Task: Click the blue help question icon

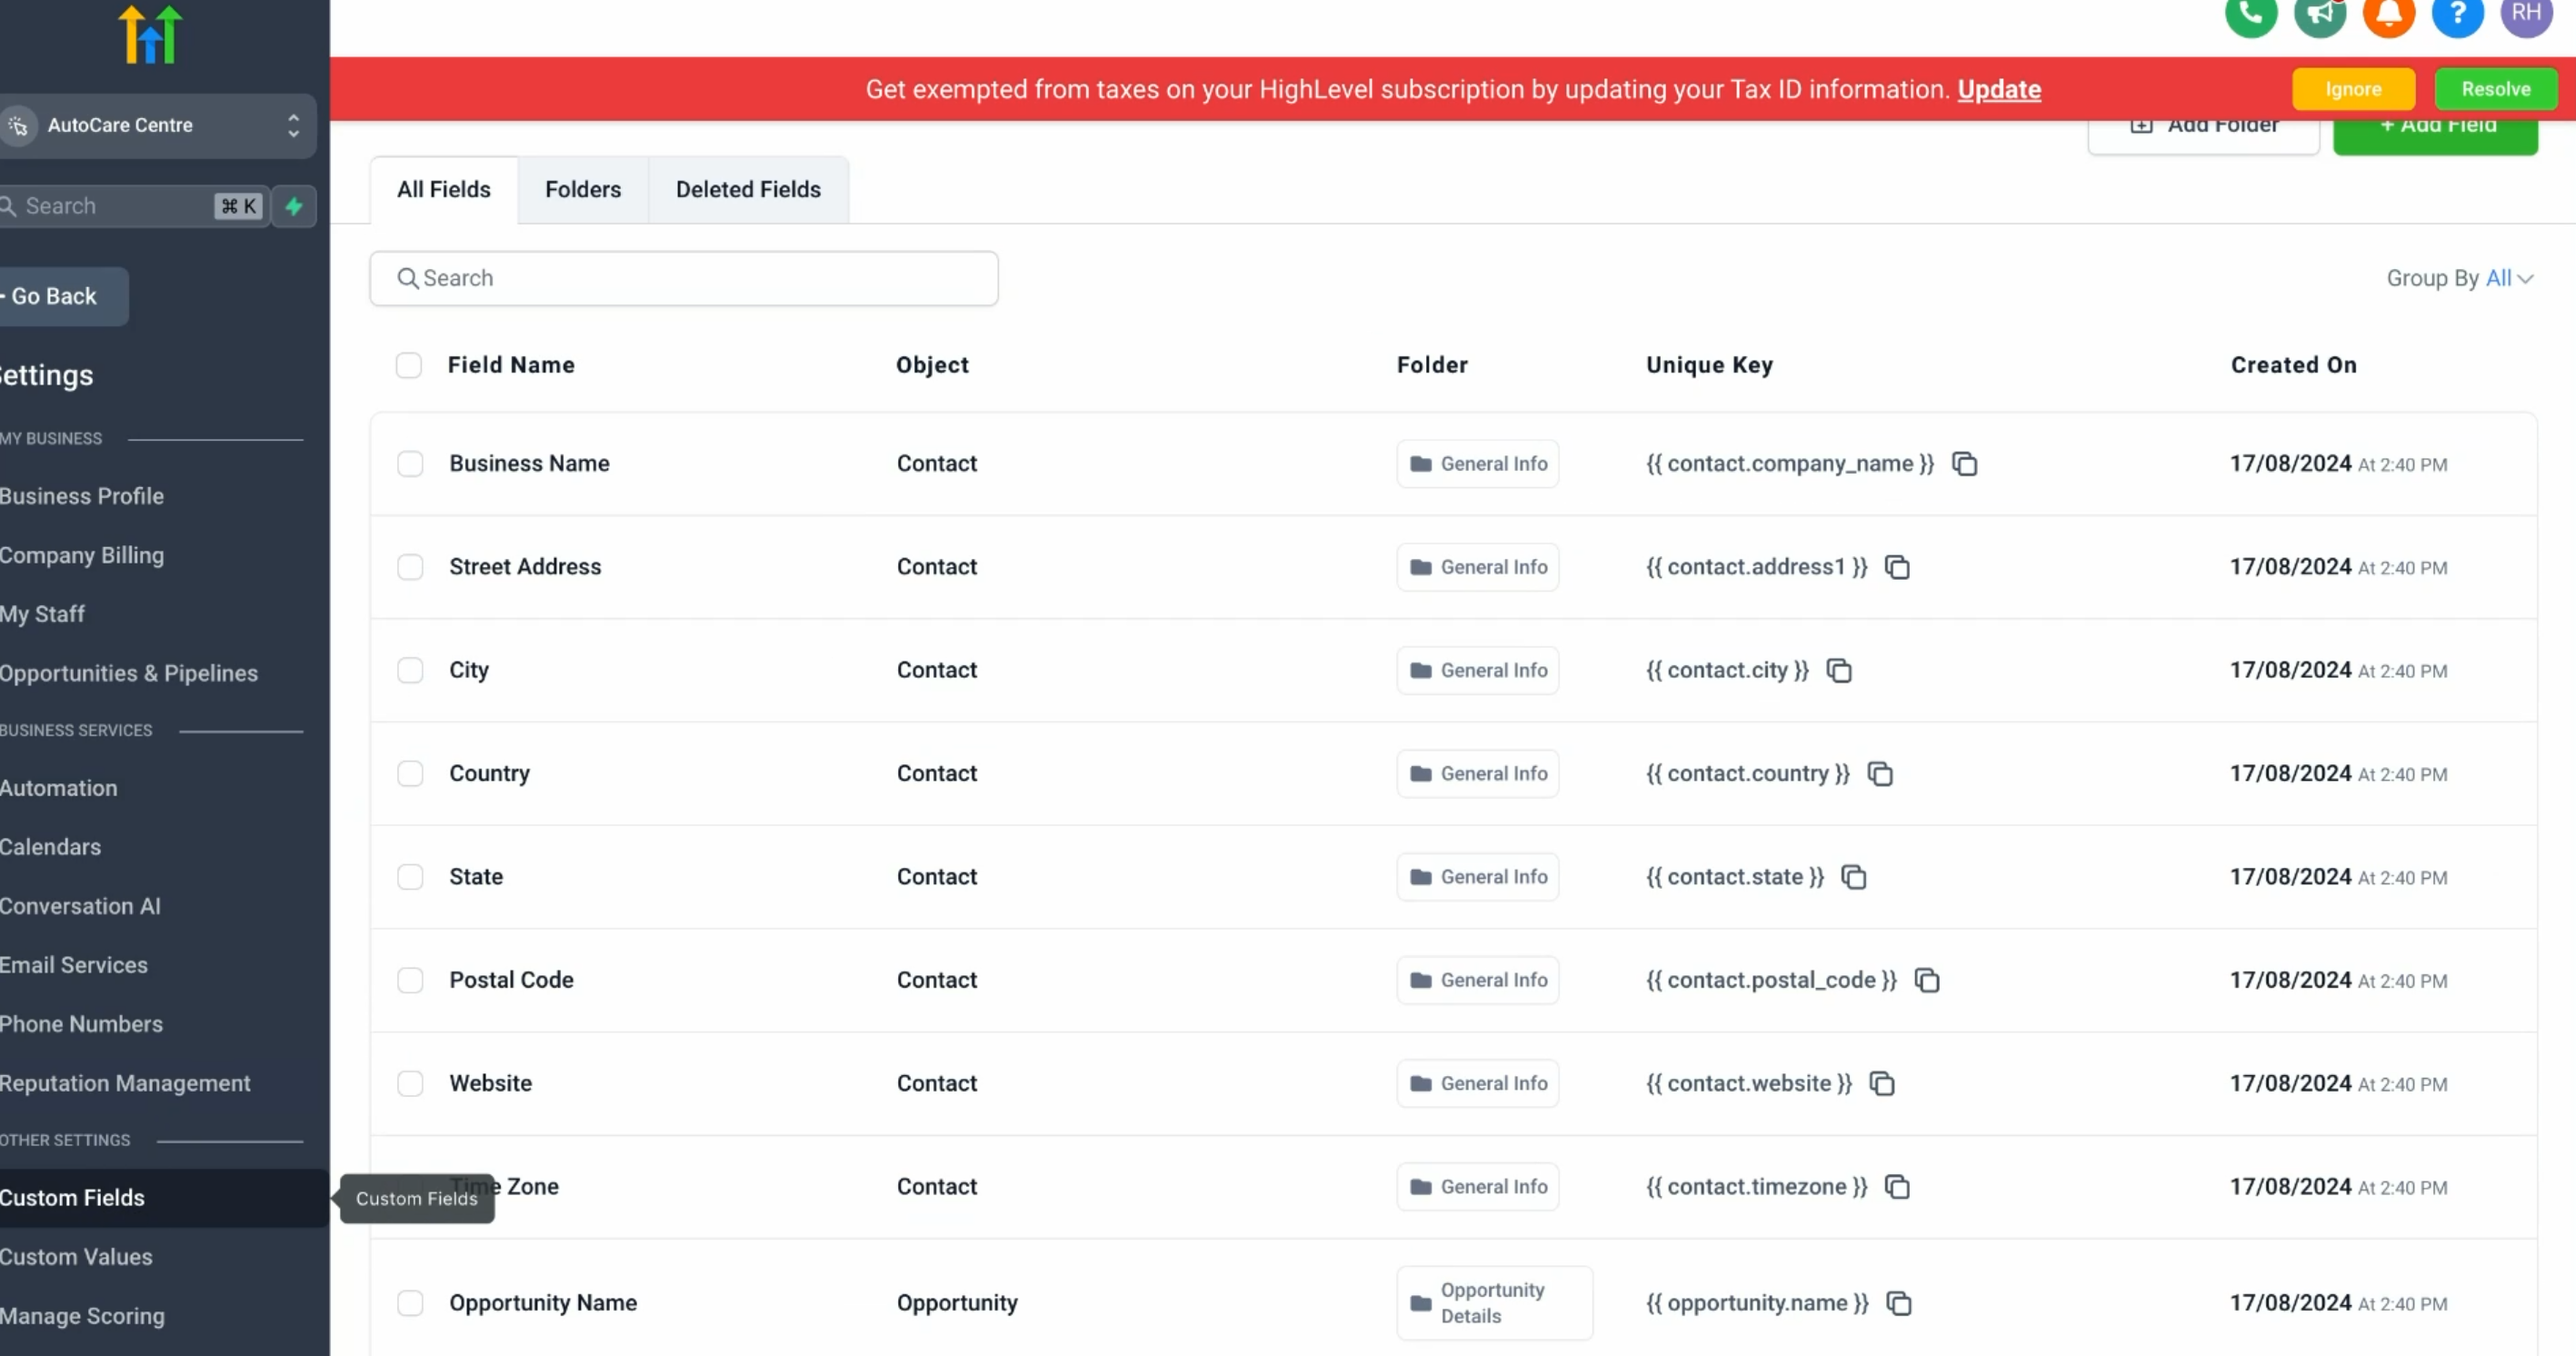Action: [x=2457, y=14]
